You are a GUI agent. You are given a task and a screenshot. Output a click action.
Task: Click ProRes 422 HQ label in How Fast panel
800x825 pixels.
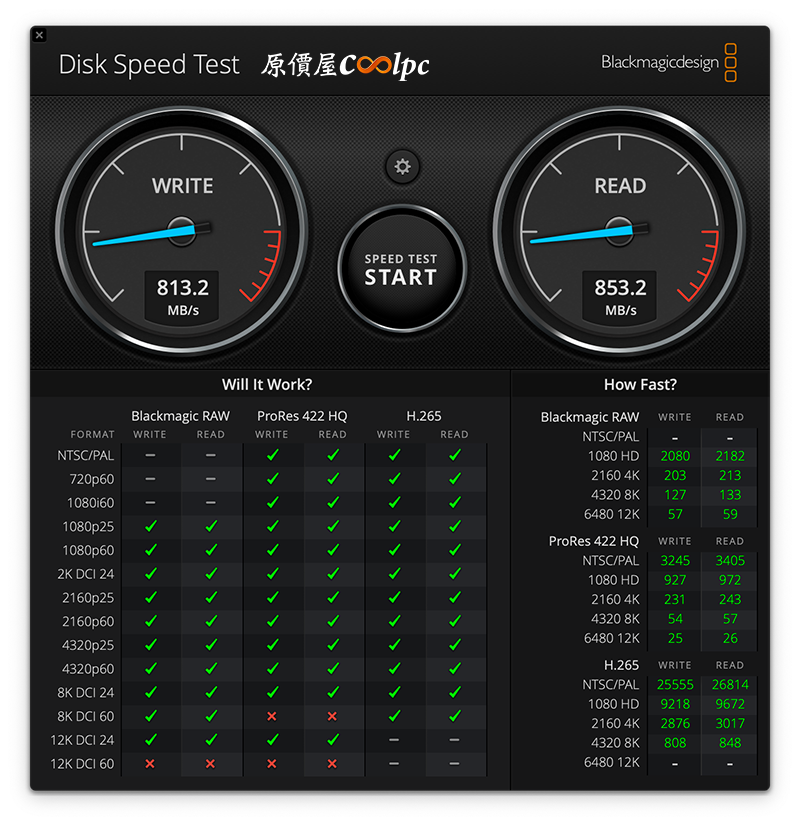coord(594,541)
